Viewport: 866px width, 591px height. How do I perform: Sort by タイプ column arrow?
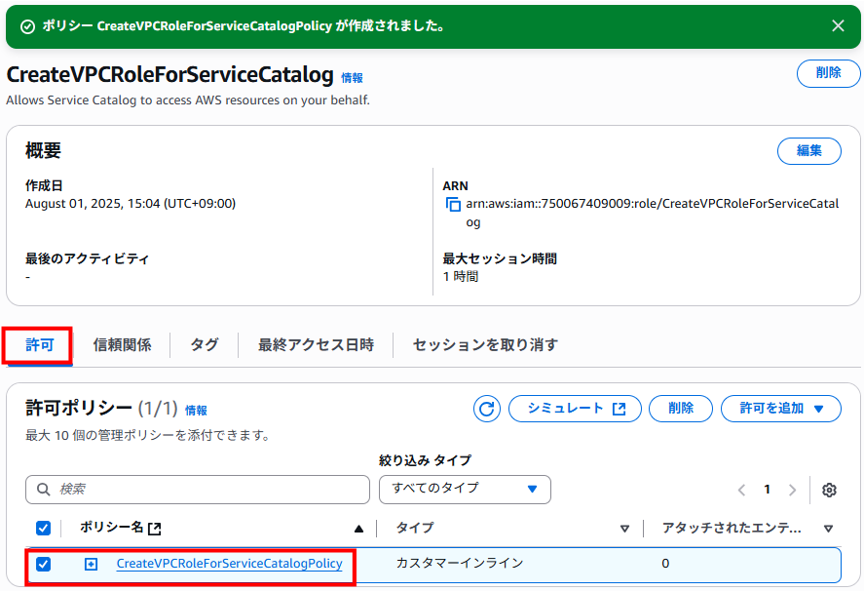625,529
